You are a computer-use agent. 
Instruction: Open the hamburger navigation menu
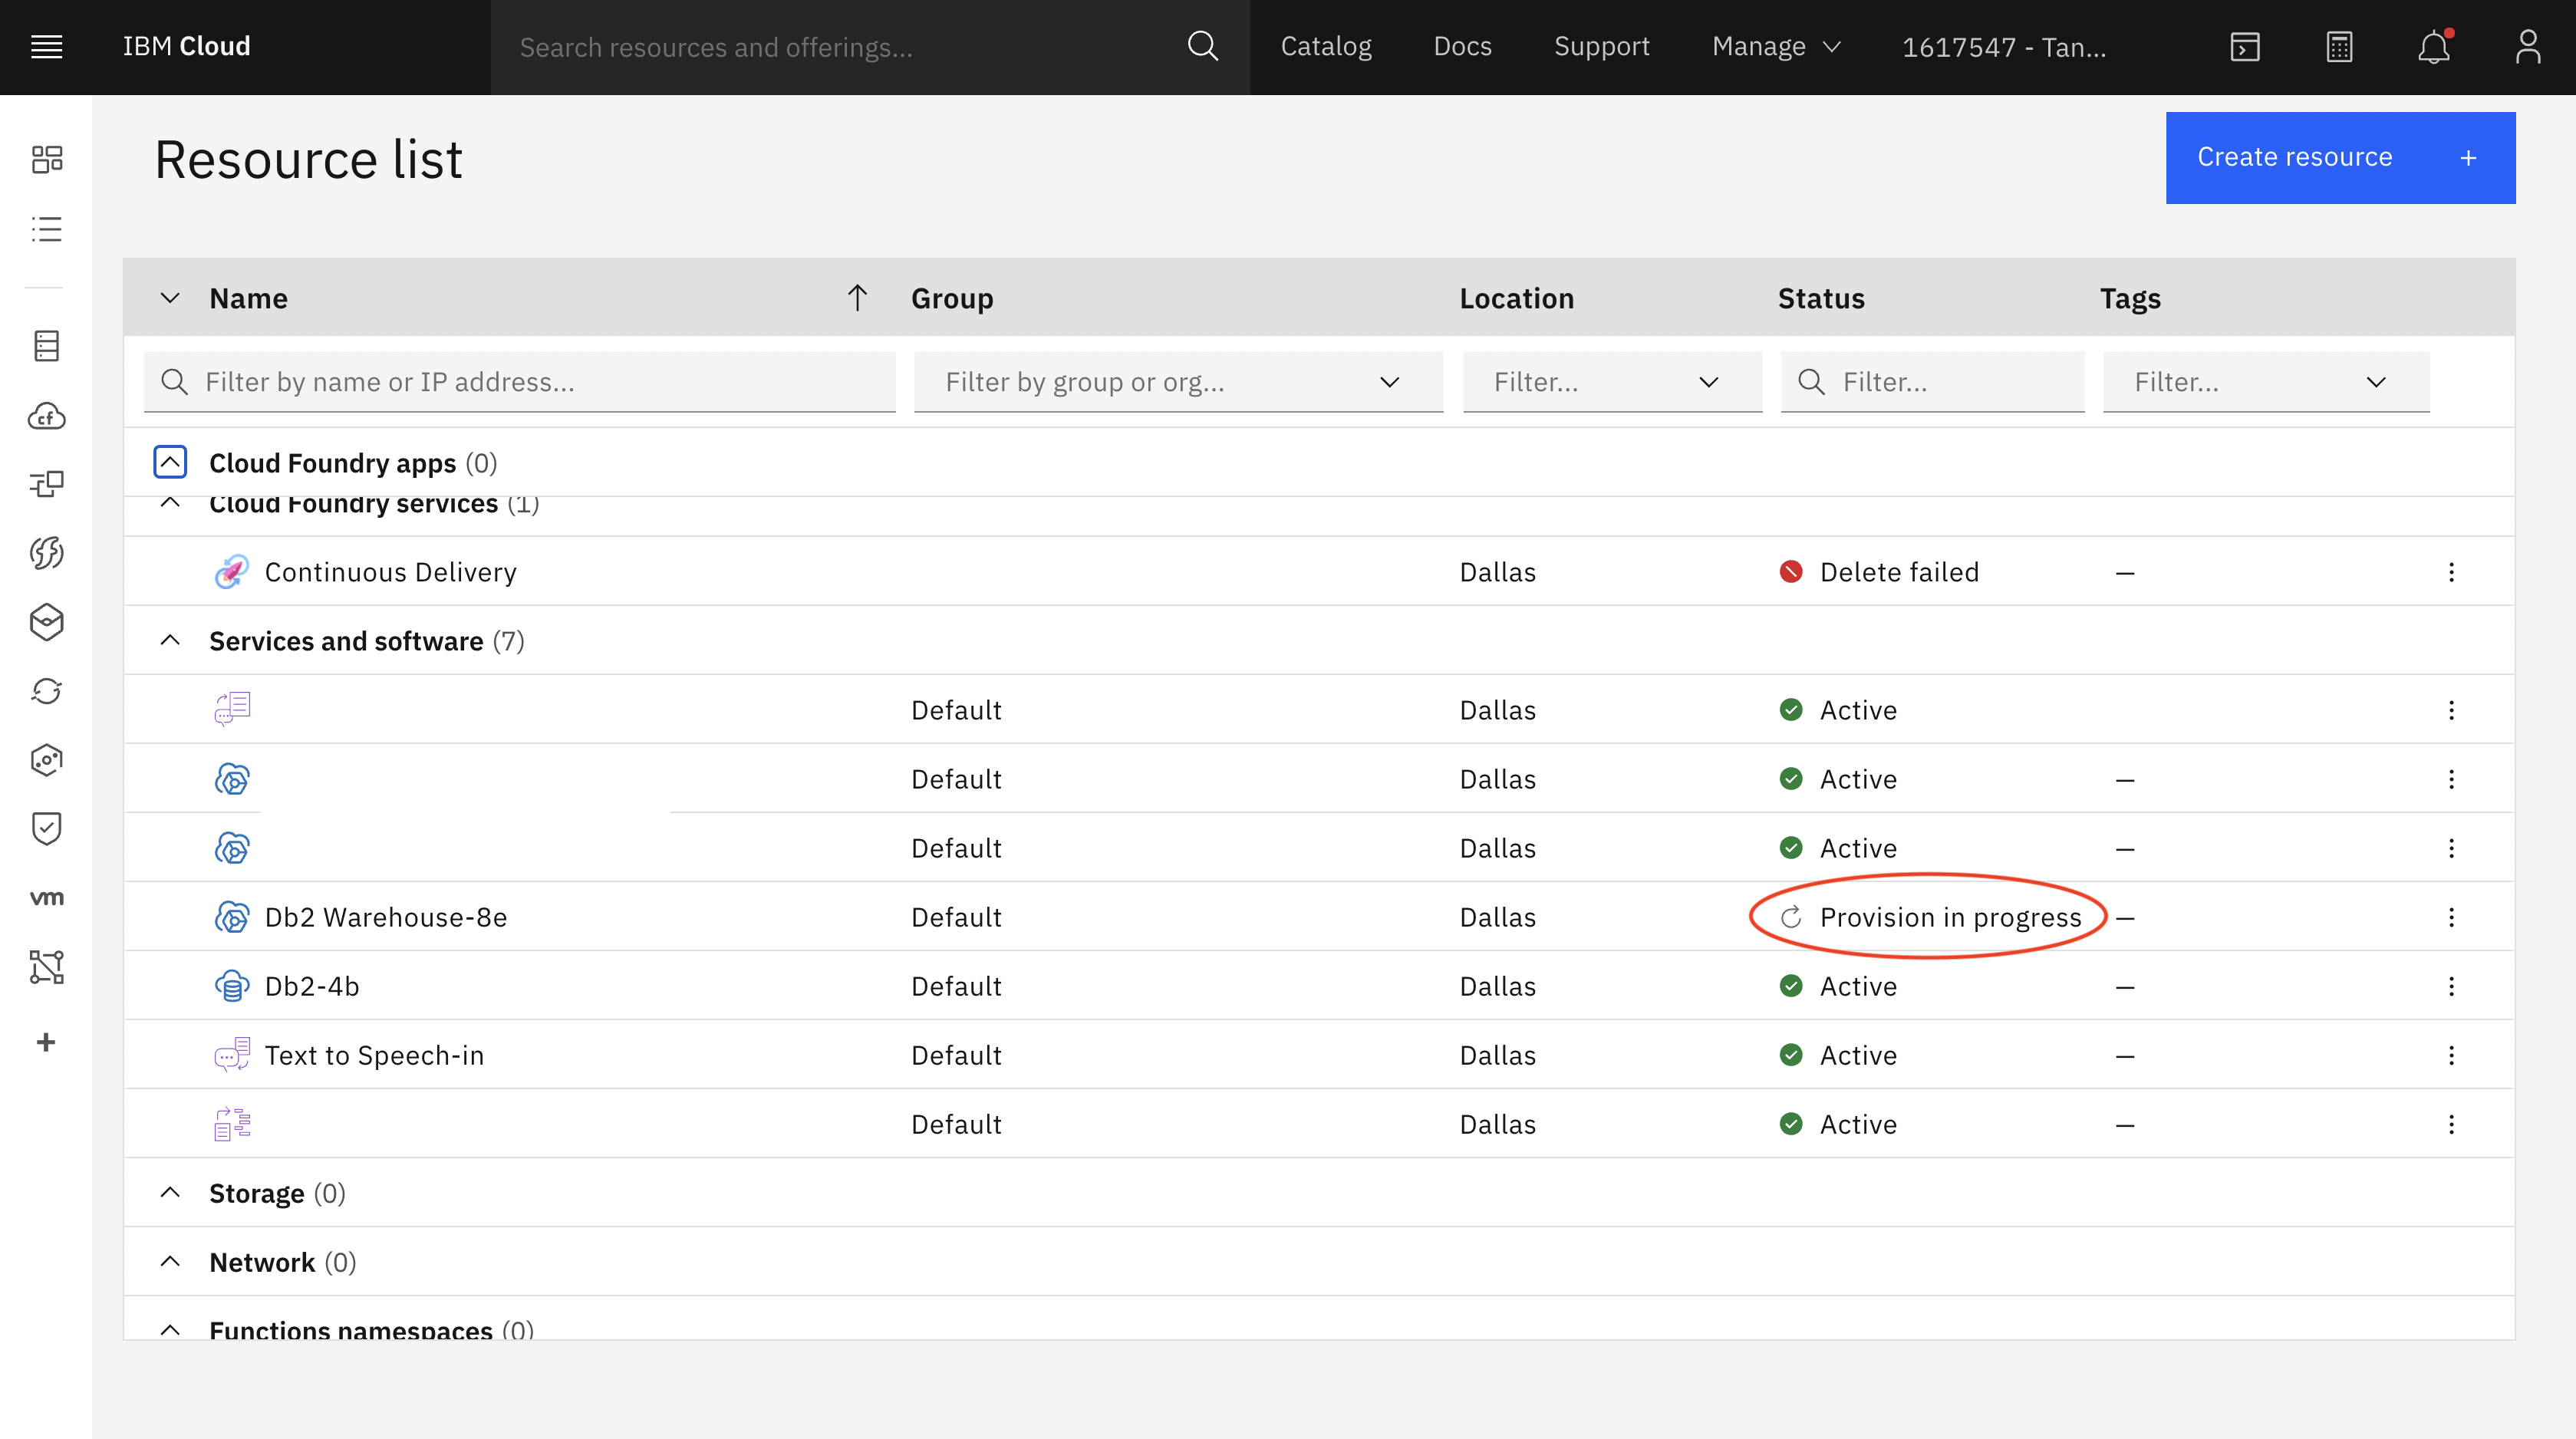pos(46,46)
